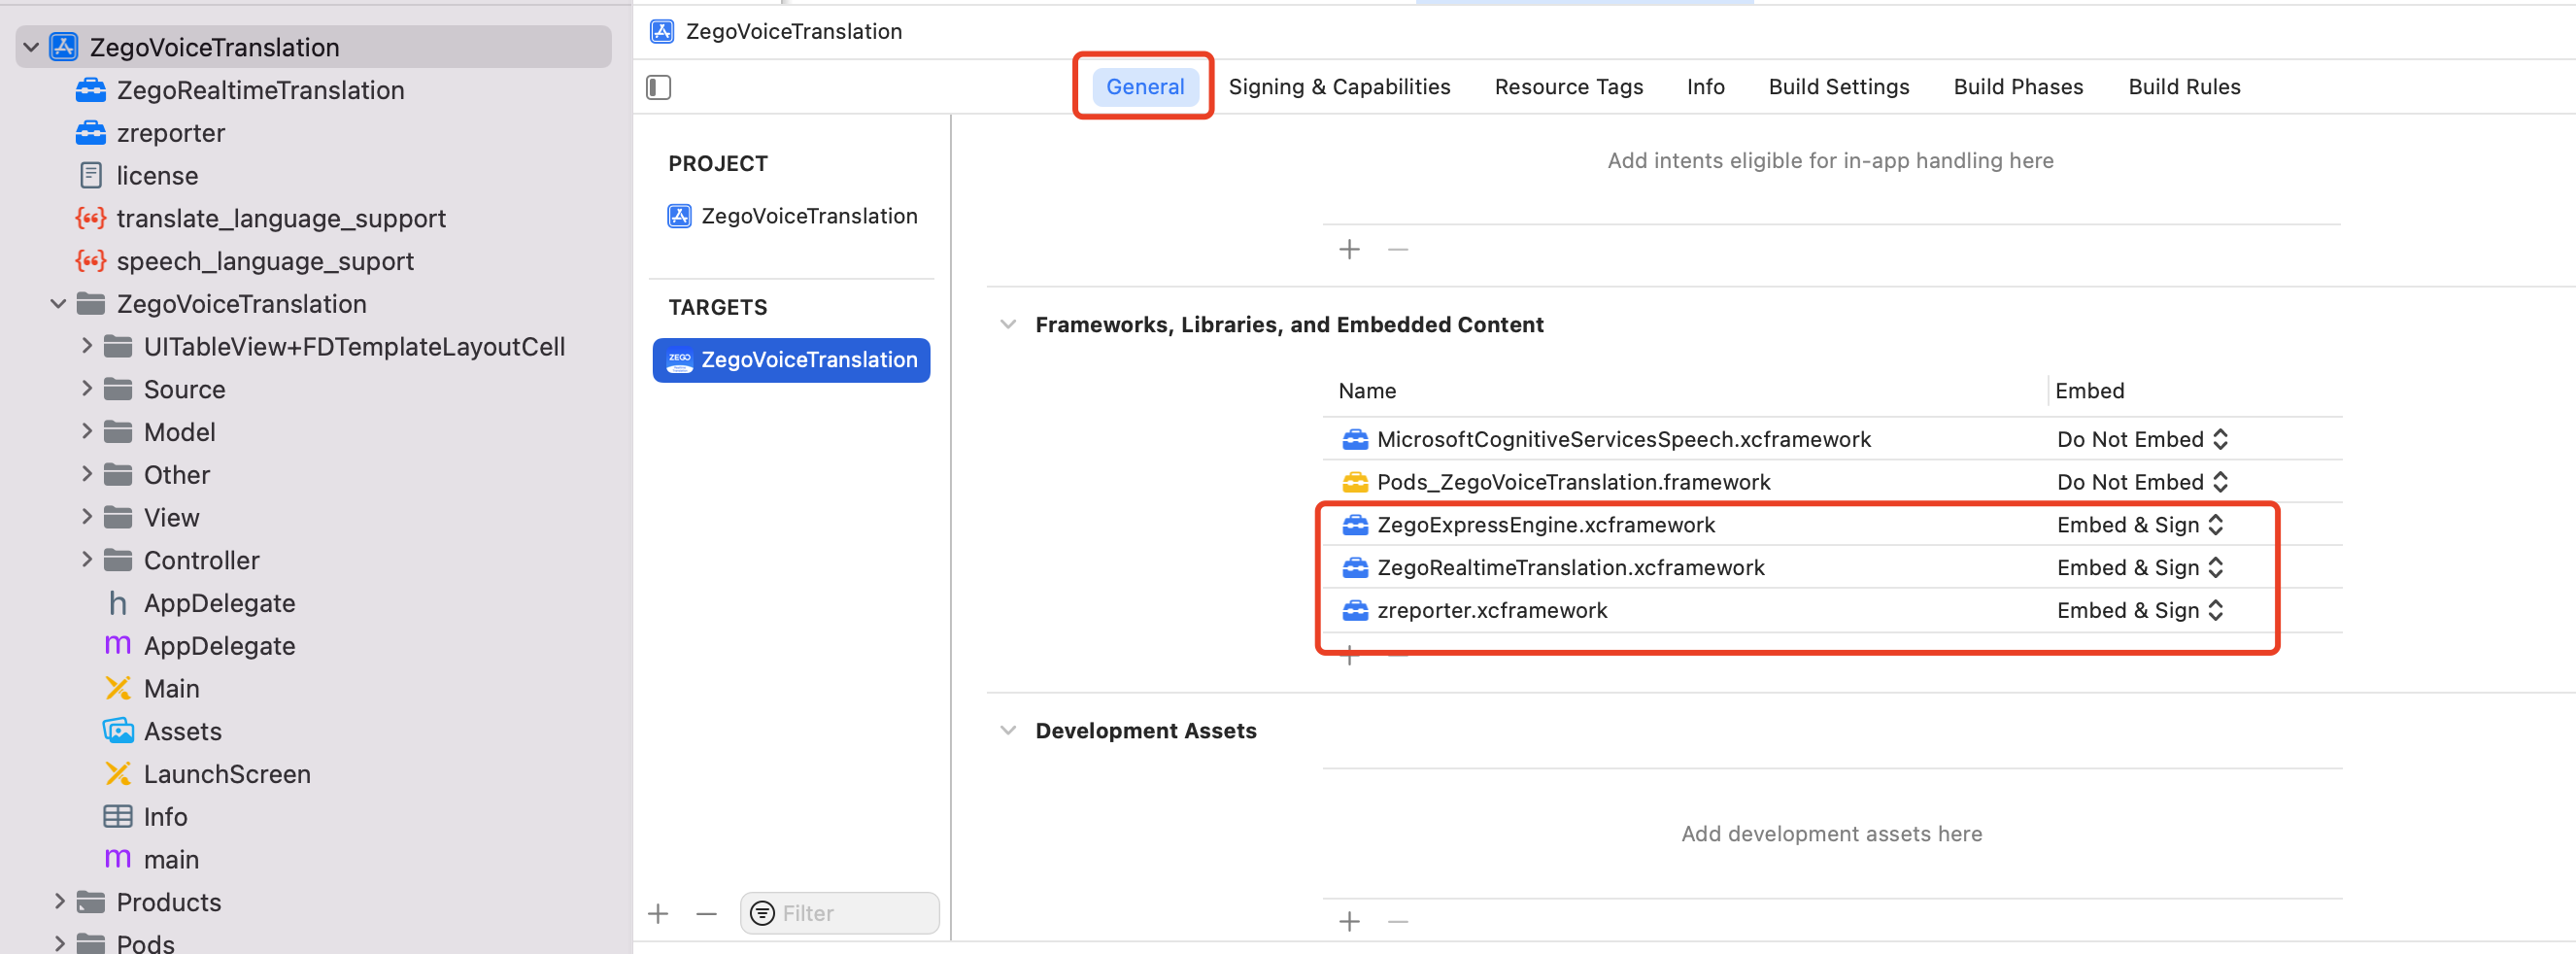Viewport: 2576px width, 954px height.
Task: Open the Build Settings tab
Action: pyautogui.click(x=1838, y=87)
